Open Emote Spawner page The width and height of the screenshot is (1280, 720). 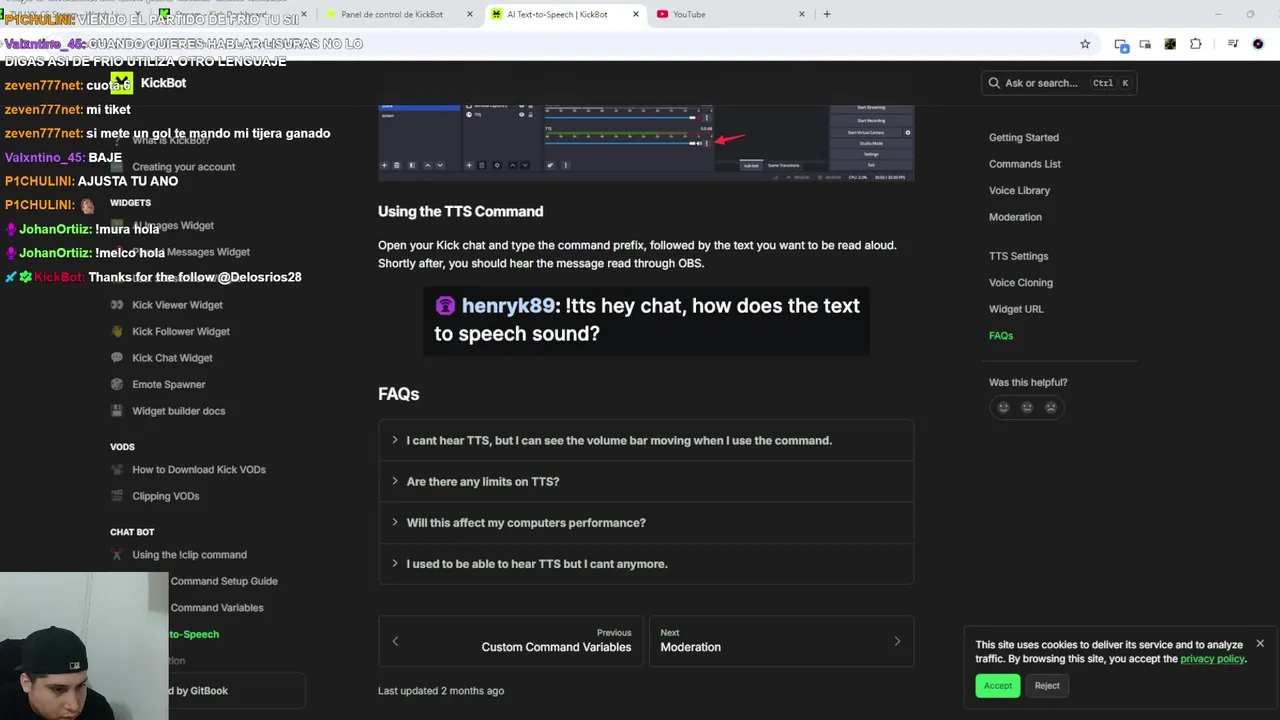(168, 384)
